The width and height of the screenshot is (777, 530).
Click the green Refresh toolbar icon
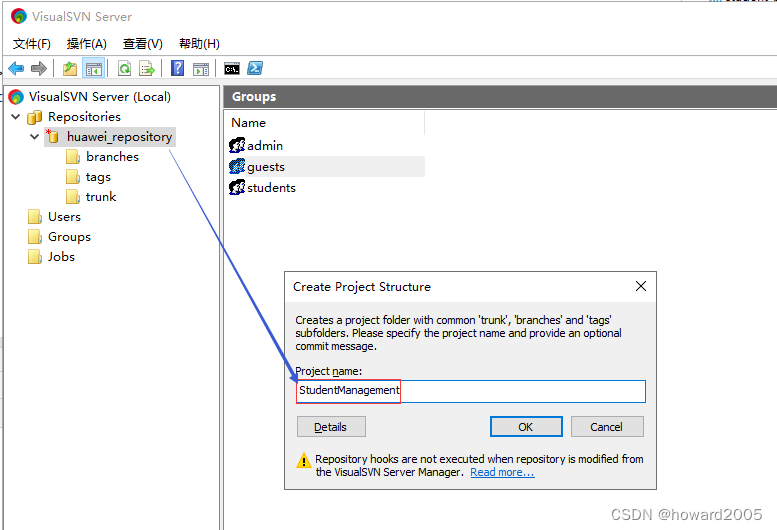(124, 68)
